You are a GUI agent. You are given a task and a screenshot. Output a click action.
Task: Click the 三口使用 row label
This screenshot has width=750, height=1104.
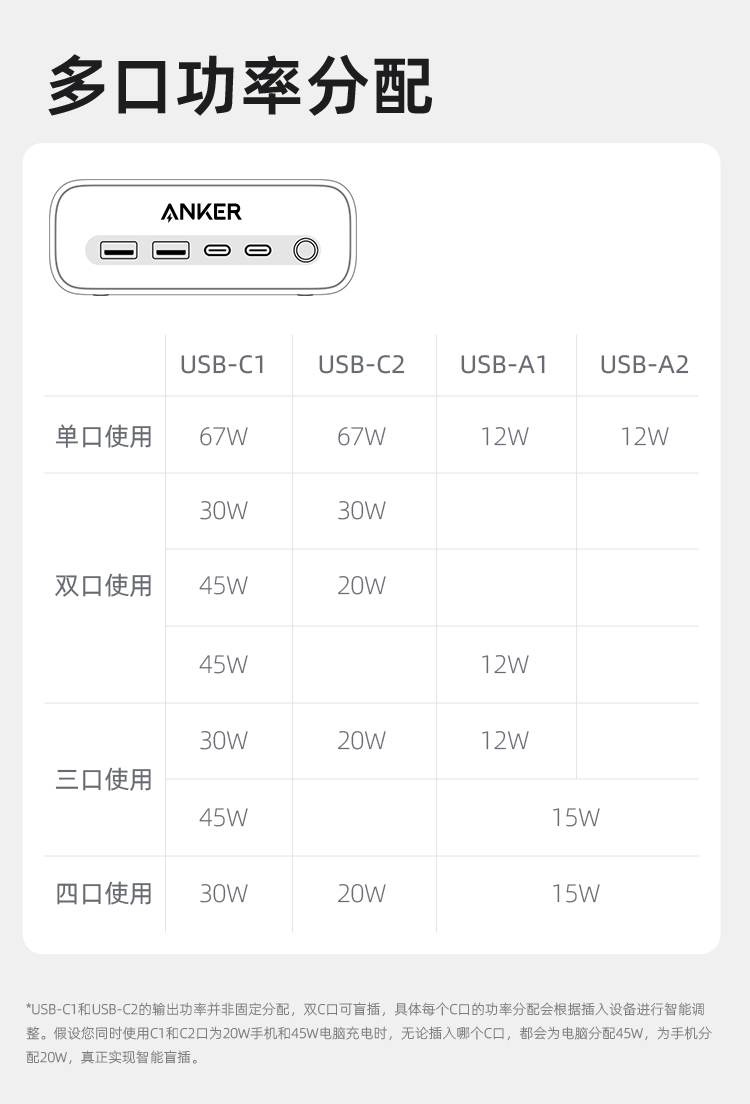point(104,779)
